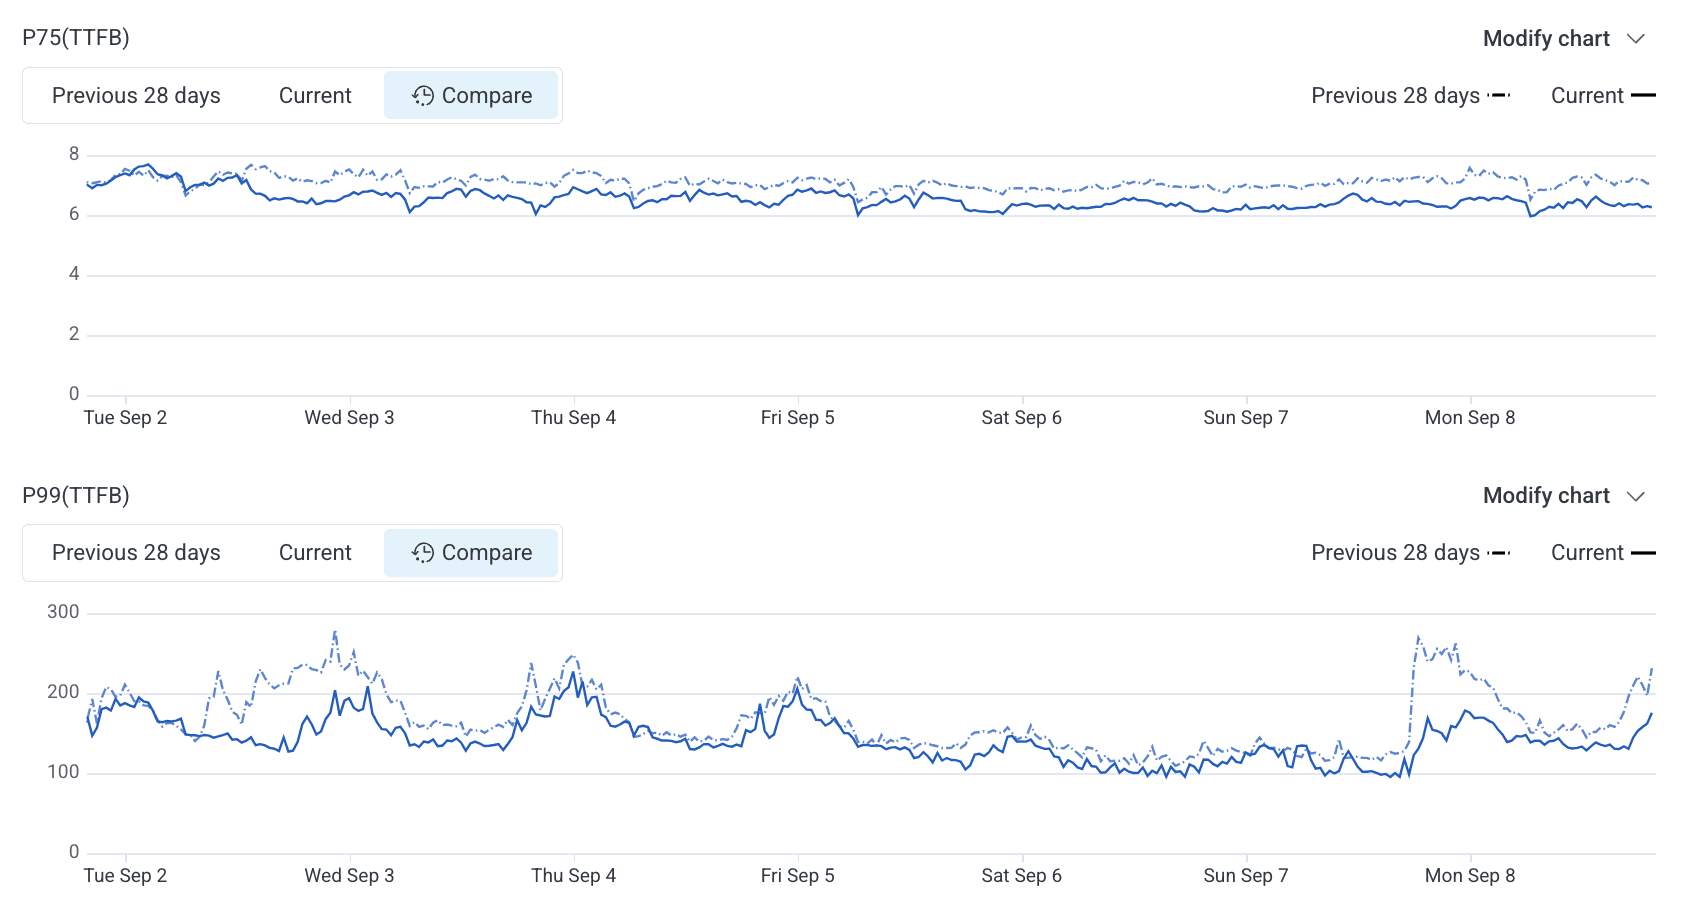Expand the chevron beside P75 Modify chart
Viewport: 1696px width, 917px height.
[1636, 39]
